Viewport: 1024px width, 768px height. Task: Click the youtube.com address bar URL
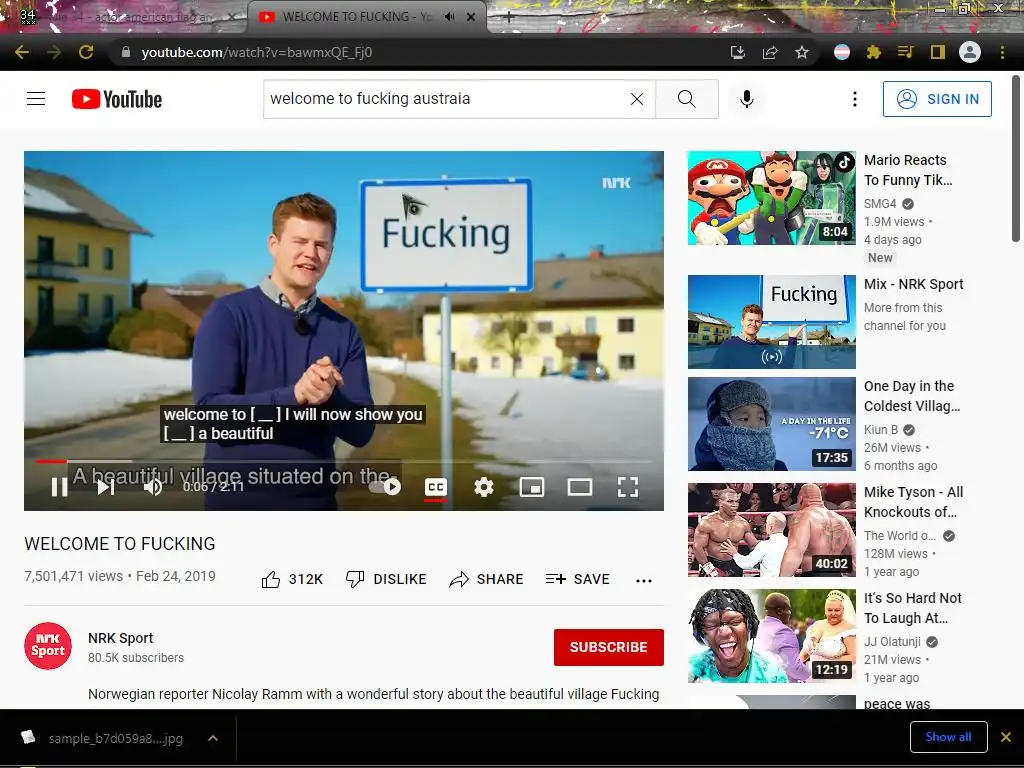point(257,52)
